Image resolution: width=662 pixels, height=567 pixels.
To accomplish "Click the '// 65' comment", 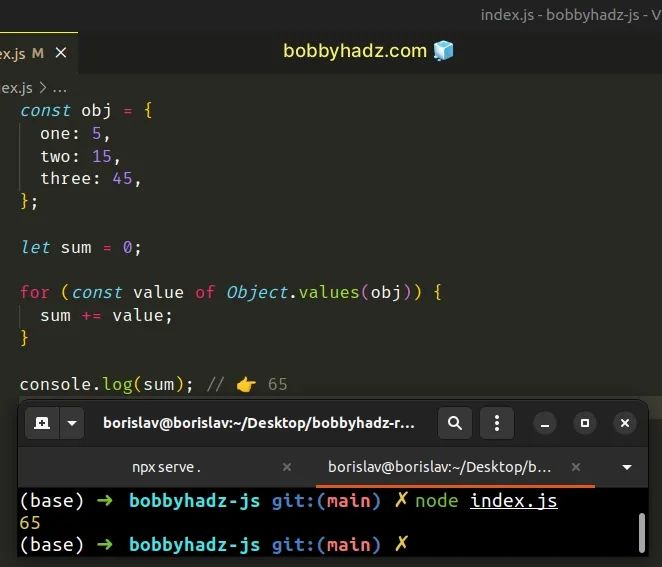I will 247,385.
